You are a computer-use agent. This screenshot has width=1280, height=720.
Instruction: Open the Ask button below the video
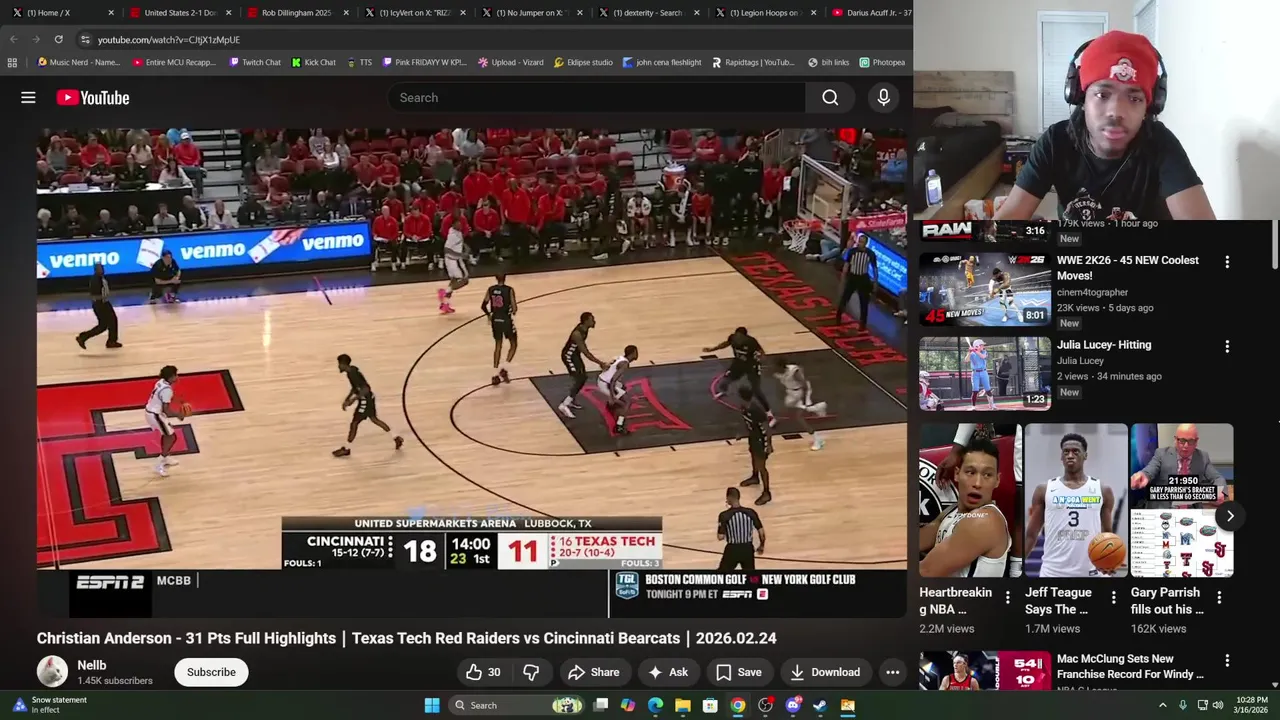coord(668,672)
